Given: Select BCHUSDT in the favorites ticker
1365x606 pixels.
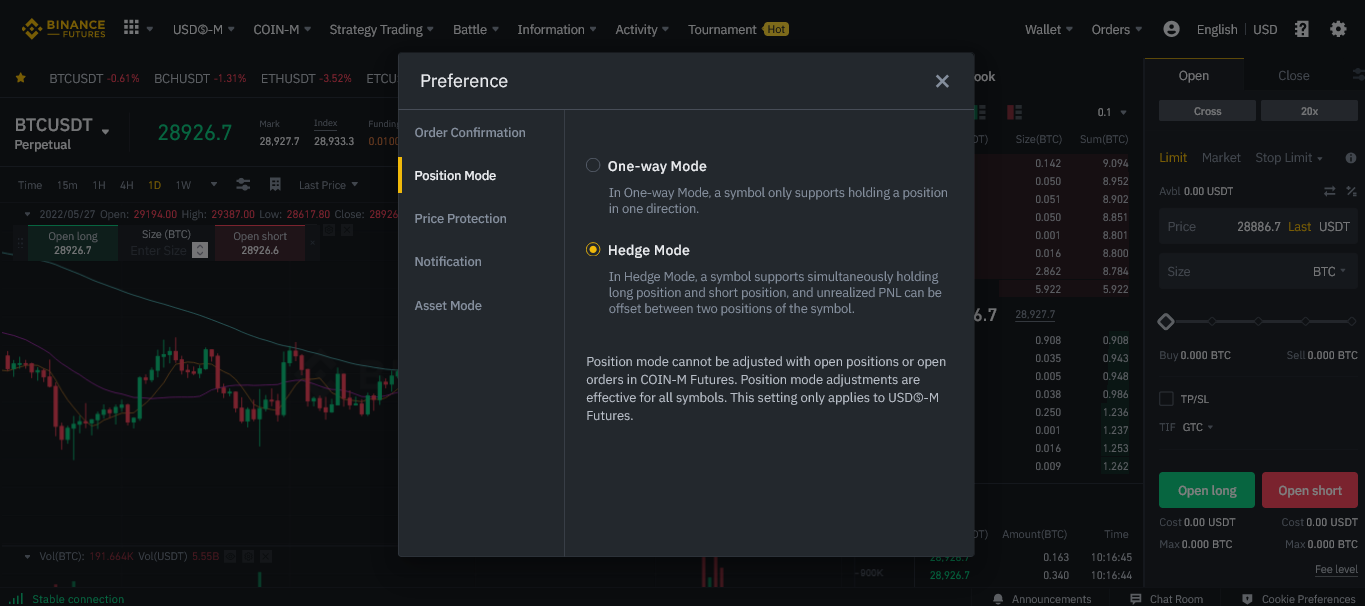Looking at the screenshot, I should click(x=183, y=78).
